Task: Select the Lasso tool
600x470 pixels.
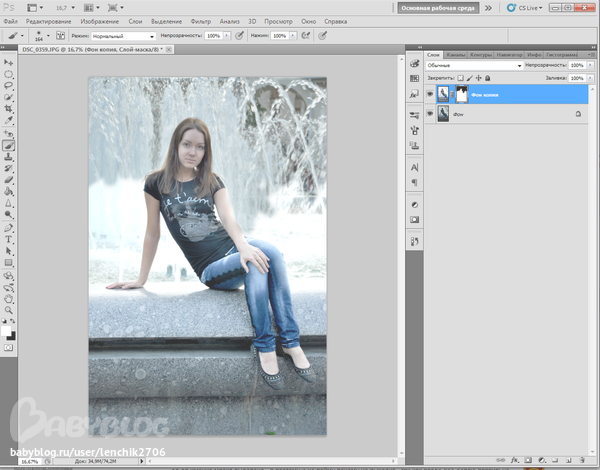Action: pyautogui.click(x=9, y=84)
